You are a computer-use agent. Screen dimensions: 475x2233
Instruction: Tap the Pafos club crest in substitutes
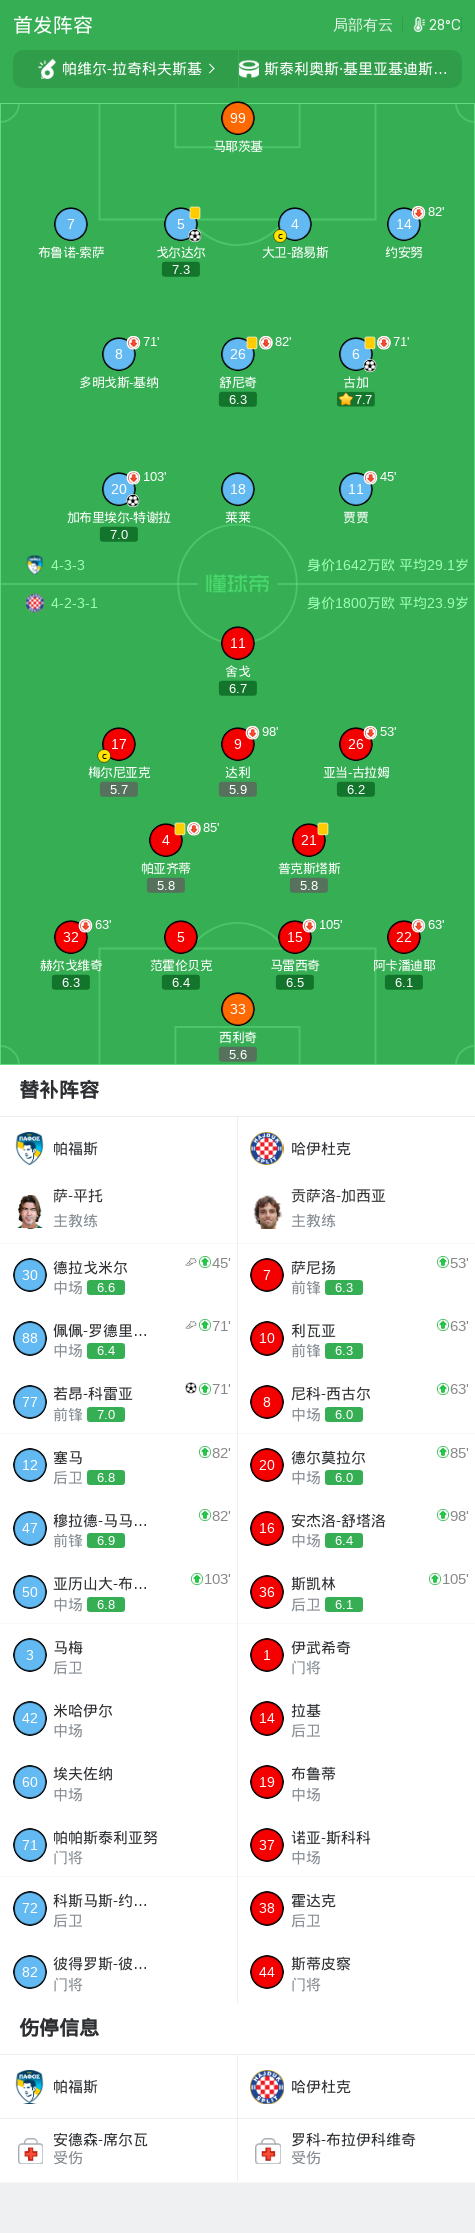tap(30, 1148)
